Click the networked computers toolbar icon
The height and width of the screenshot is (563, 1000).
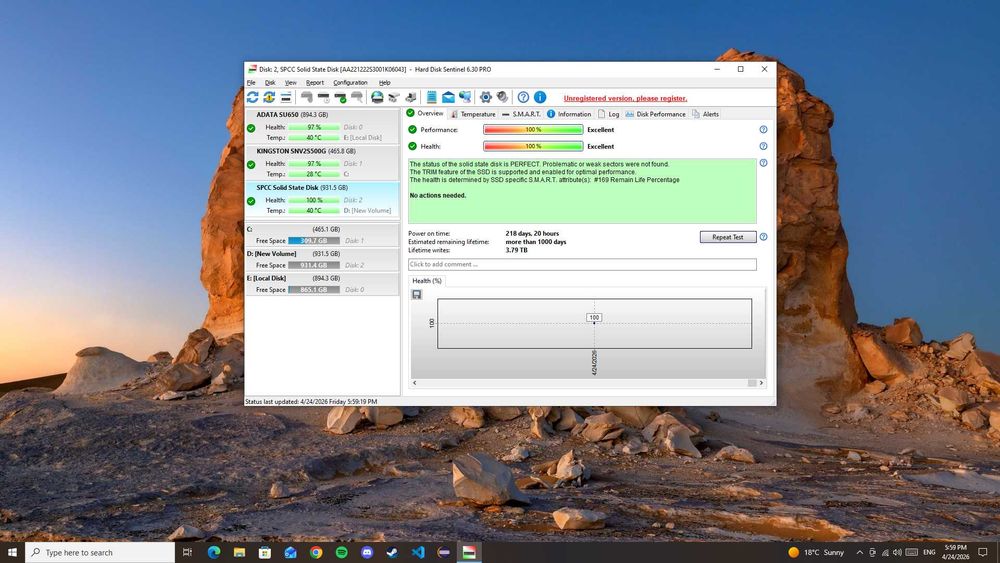click(x=465, y=97)
